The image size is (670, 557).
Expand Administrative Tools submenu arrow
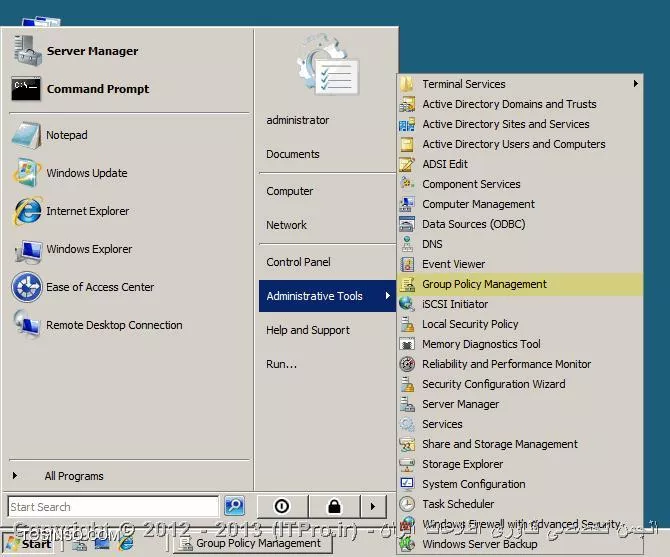(388, 296)
